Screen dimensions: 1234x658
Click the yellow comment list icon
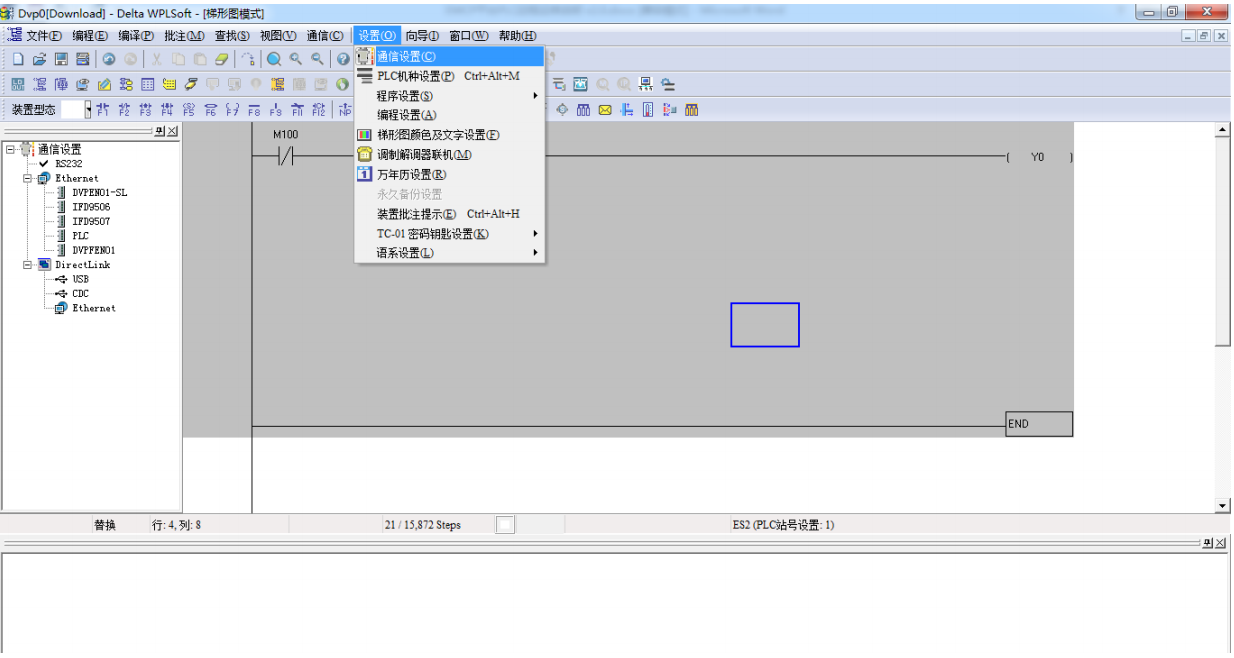(x=169, y=84)
